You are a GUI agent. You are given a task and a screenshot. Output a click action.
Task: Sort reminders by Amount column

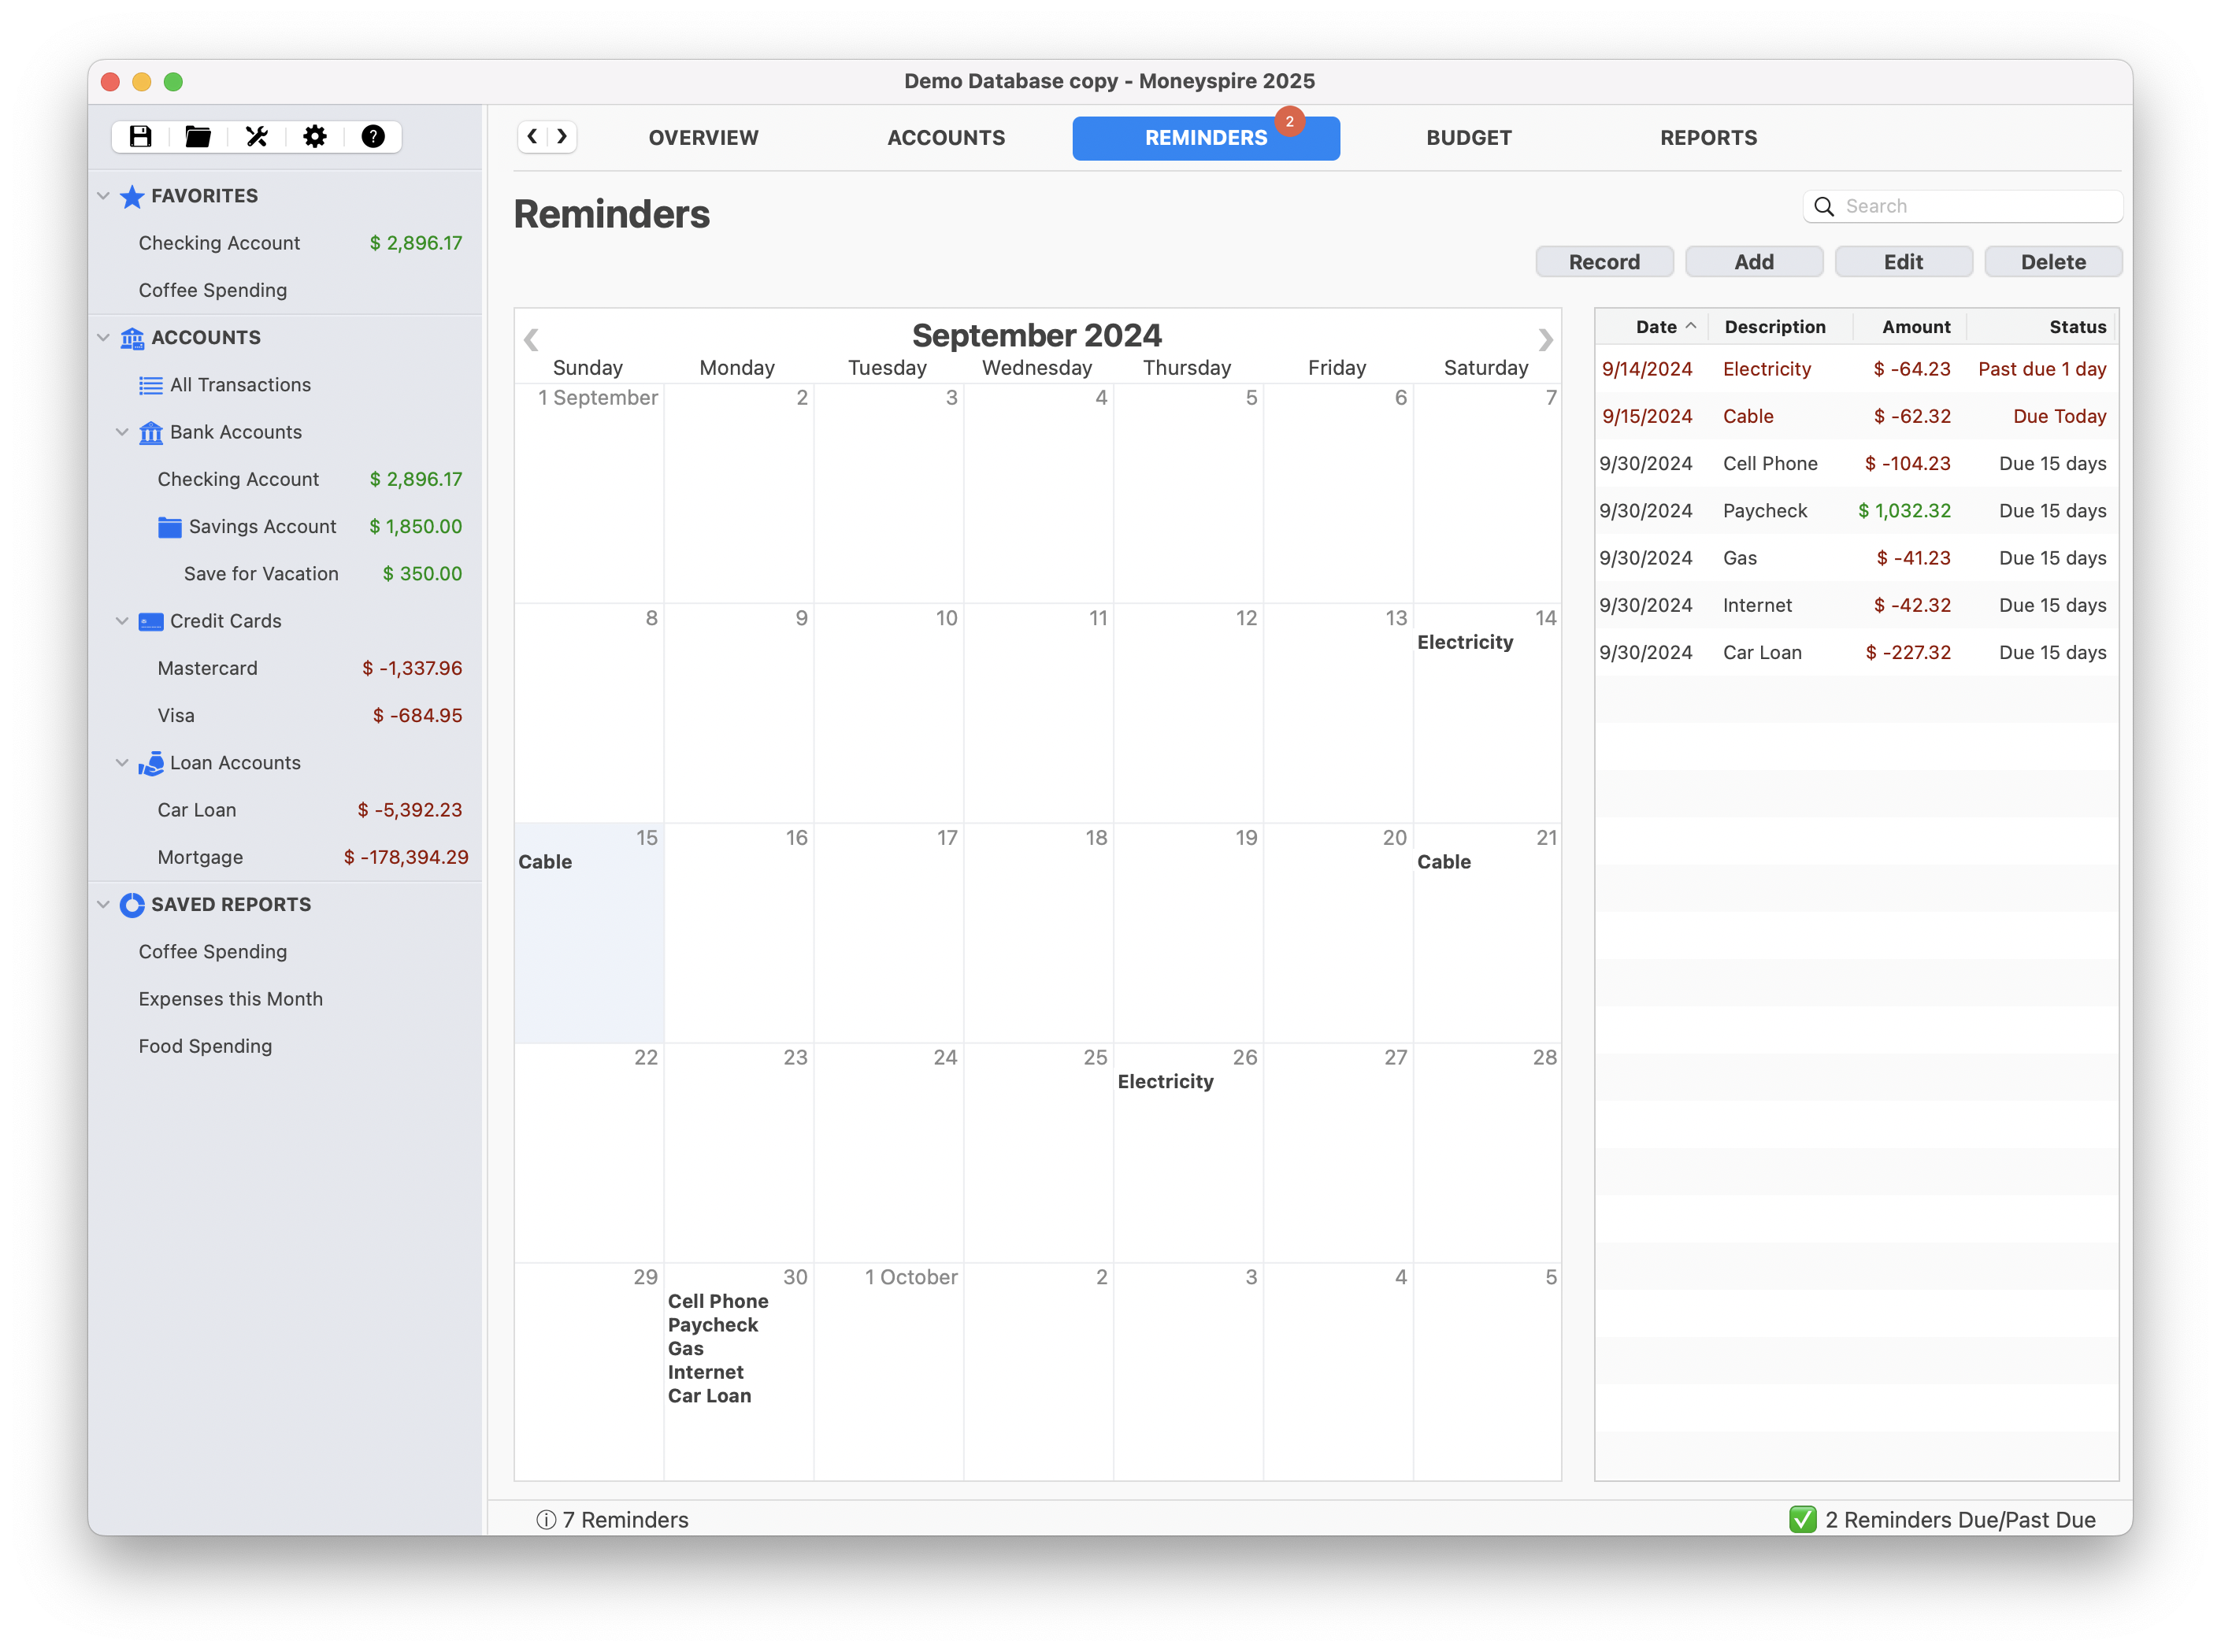tap(1910, 327)
